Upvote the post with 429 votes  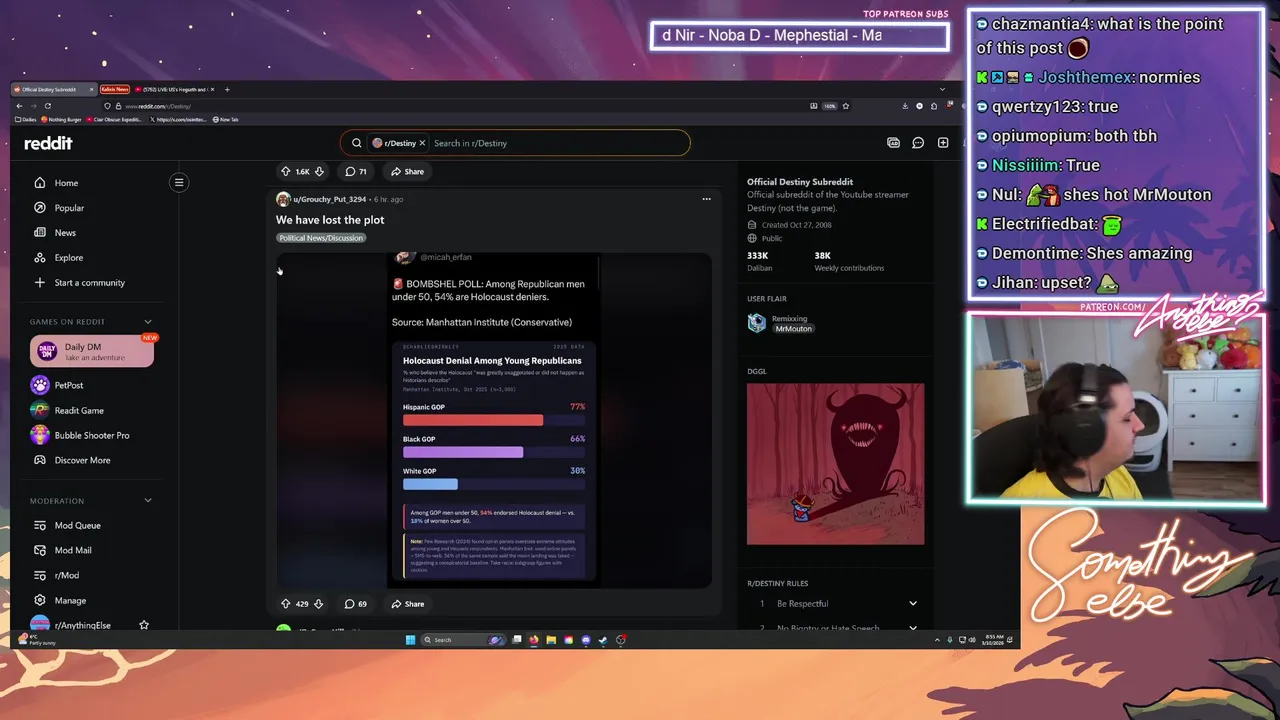tap(285, 604)
